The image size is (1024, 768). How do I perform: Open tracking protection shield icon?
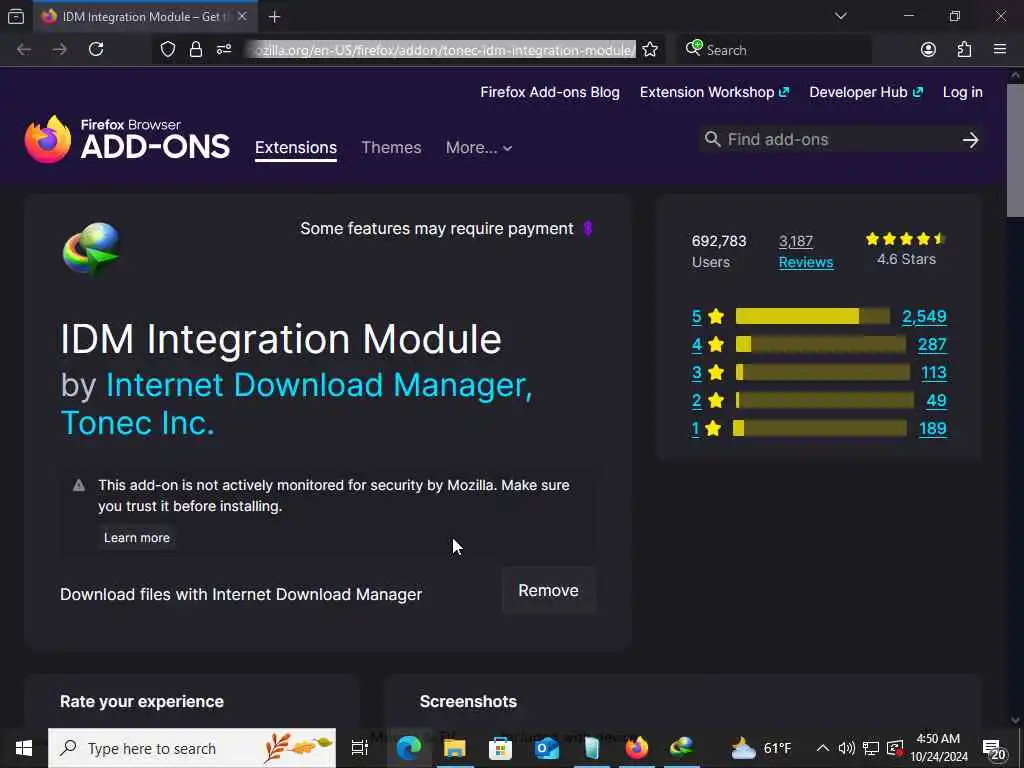(168, 50)
